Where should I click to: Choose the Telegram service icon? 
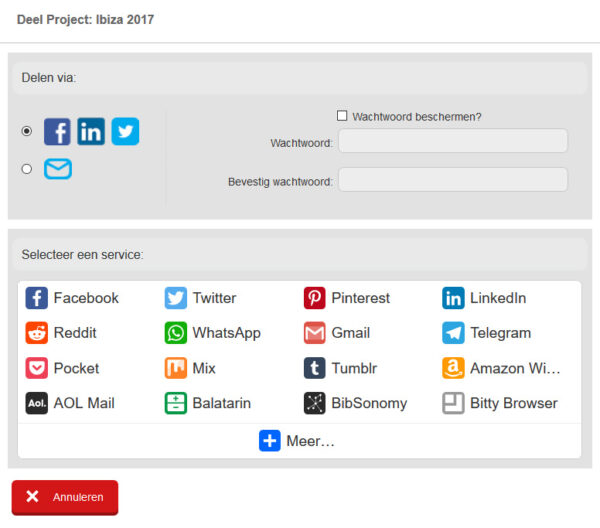pyautogui.click(x=453, y=333)
